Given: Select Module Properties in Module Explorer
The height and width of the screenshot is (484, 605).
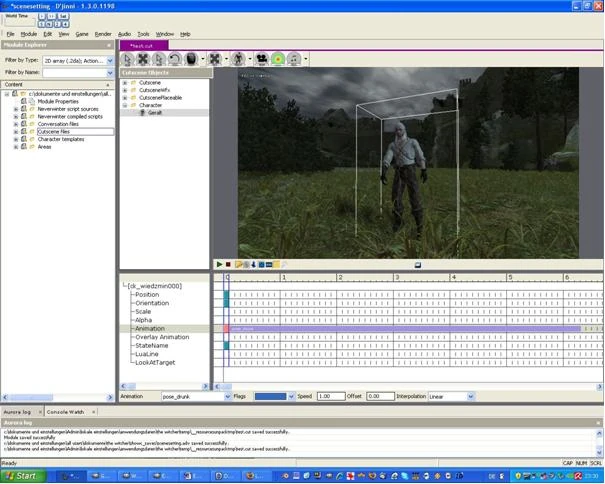Looking at the screenshot, I should pos(58,102).
